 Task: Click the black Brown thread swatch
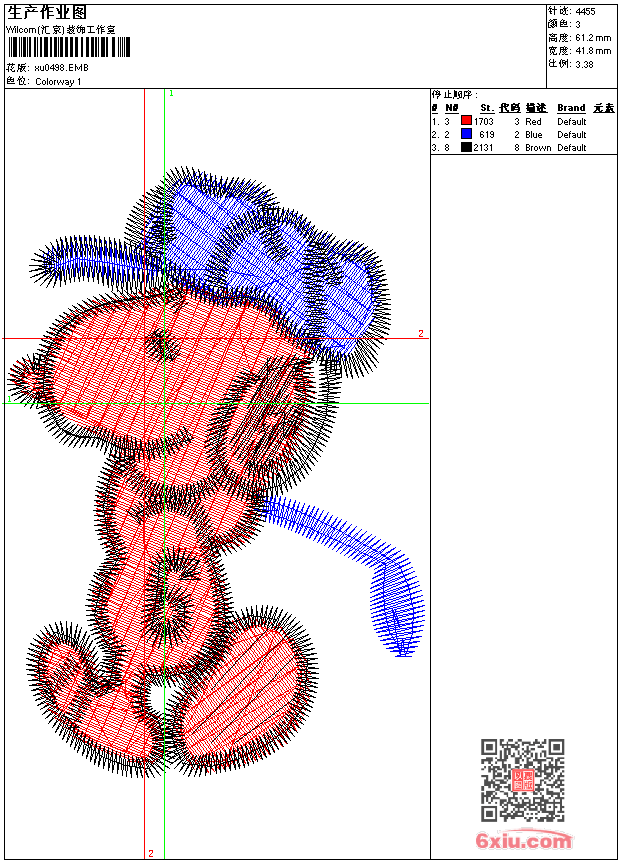(x=466, y=147)
